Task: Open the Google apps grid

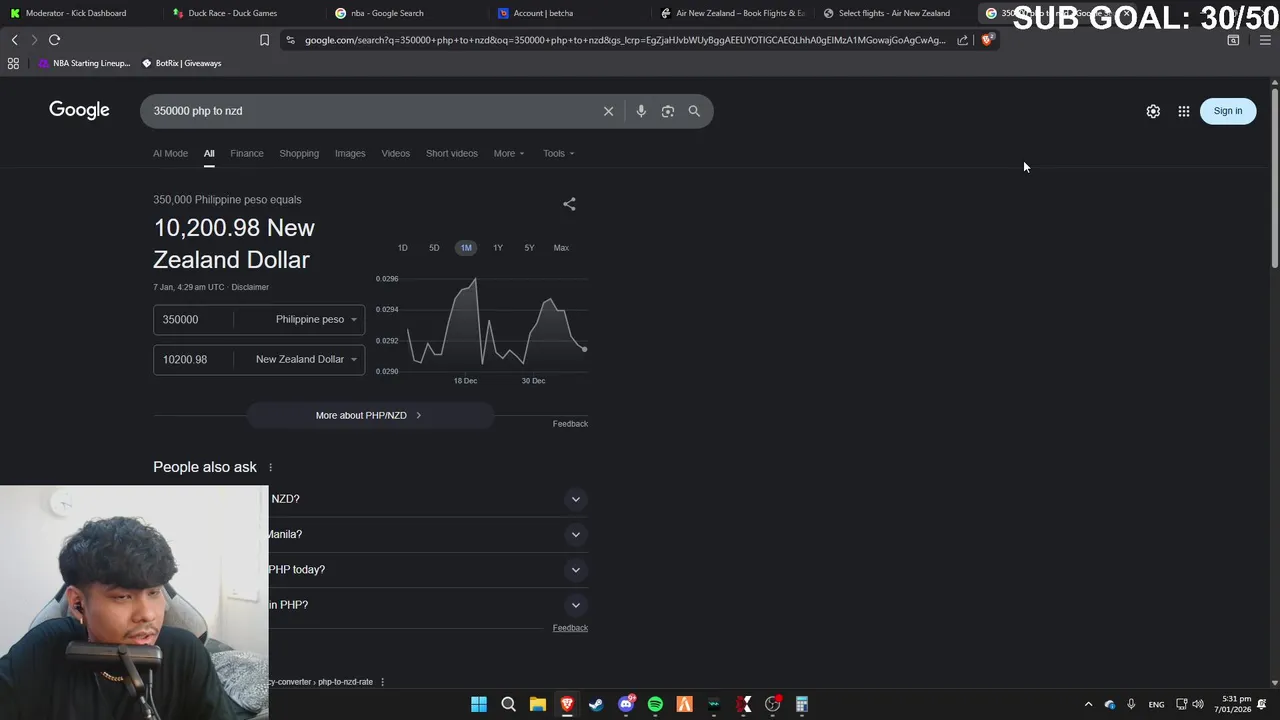Action: point(1184,111)
